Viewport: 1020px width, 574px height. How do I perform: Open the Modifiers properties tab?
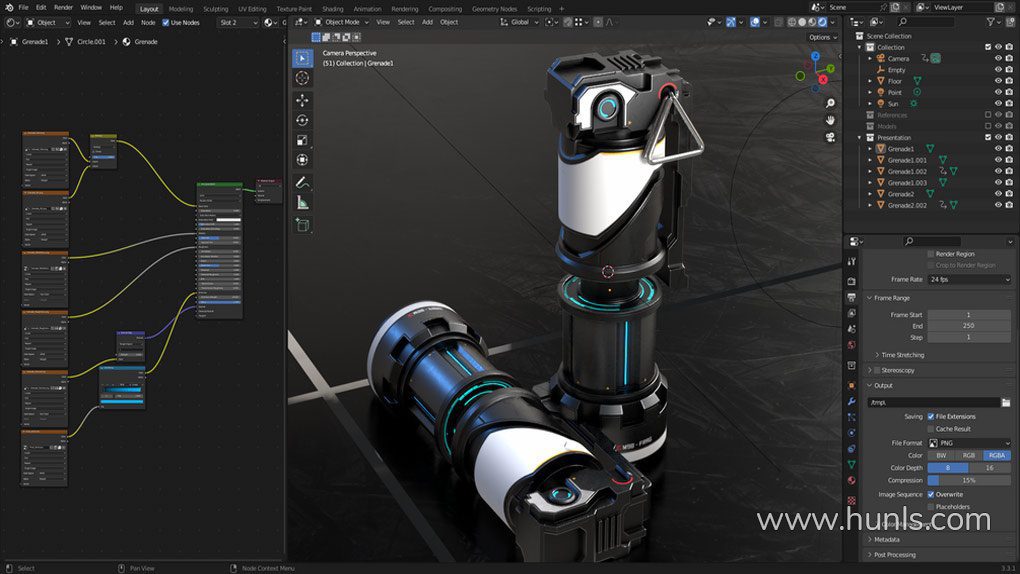(x=852, y=402)
